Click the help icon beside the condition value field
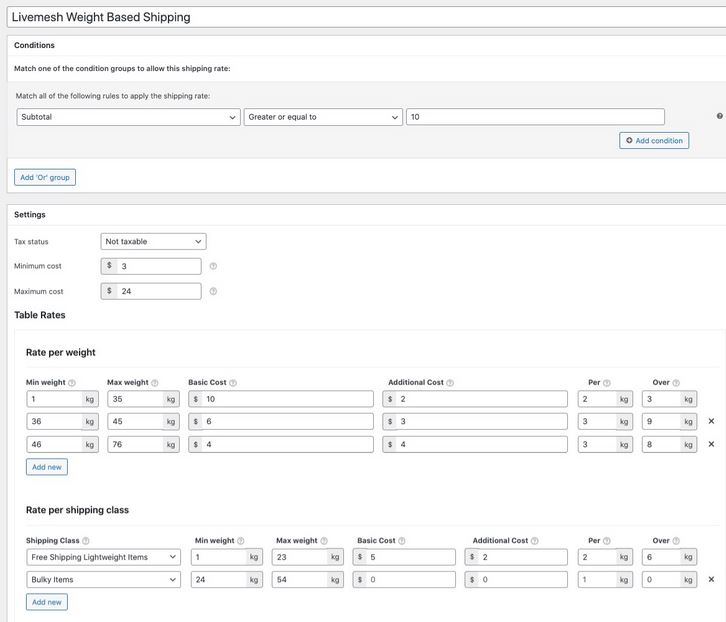The height and width of the screenshot is (622, 726). [x=720, y=116]
